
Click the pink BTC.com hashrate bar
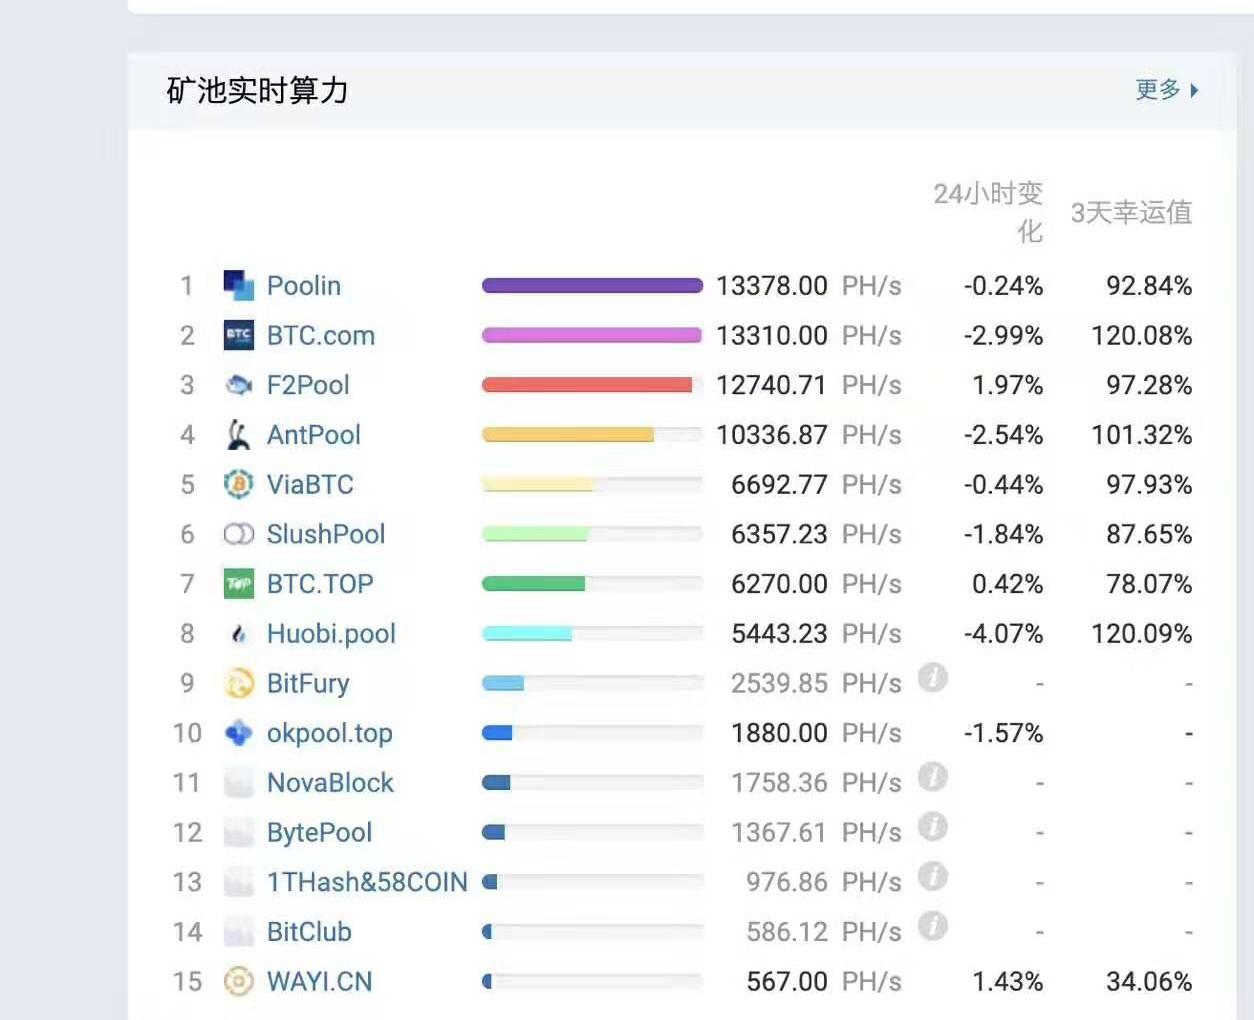pos(592,335)
